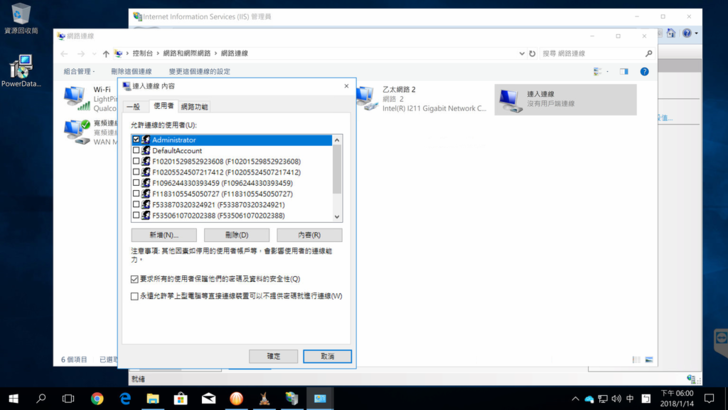Open the Mail app on taskbar
The height and width of the screenshot is (410, 728).
click(208, 398)
